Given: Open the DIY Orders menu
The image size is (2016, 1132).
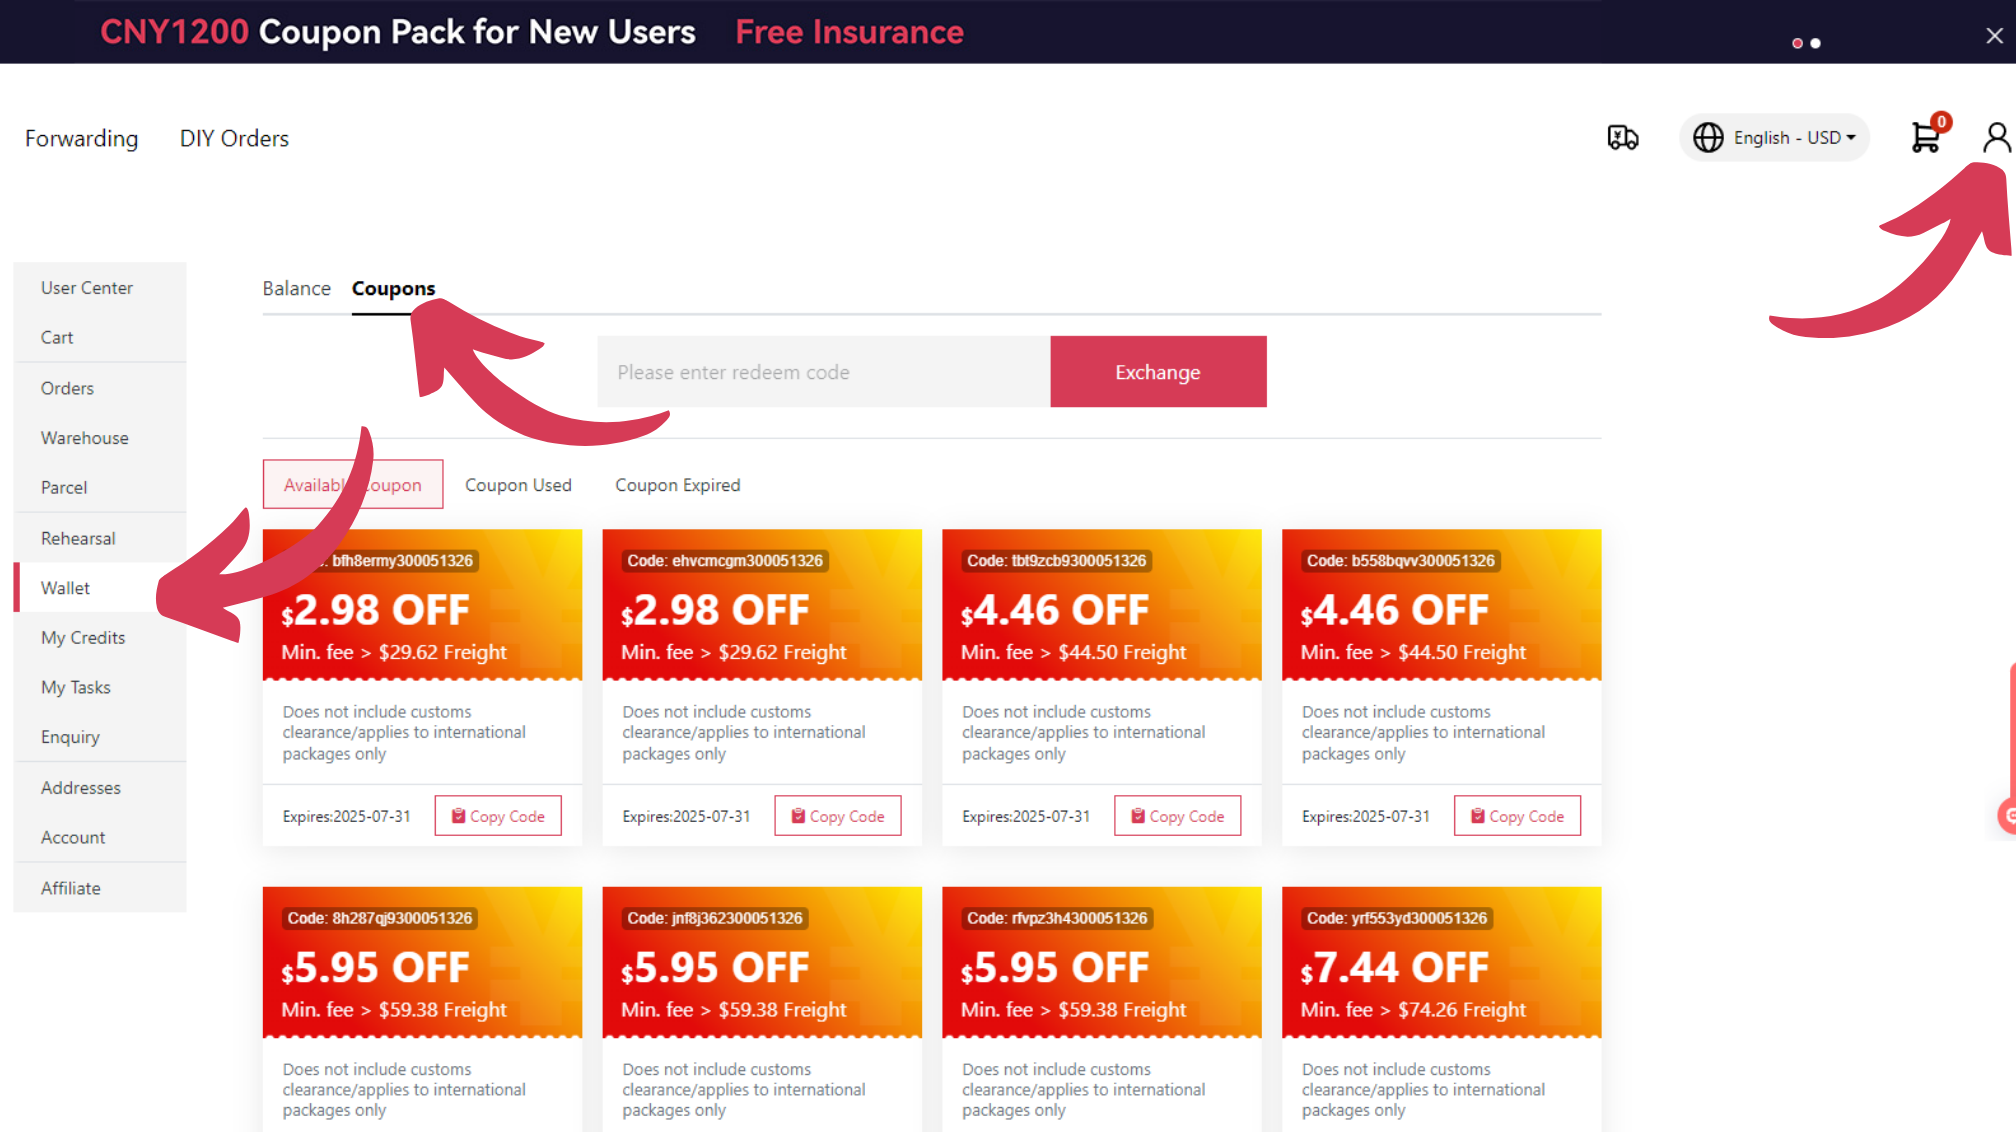Looking at the screenshot, I should [234, 138].
